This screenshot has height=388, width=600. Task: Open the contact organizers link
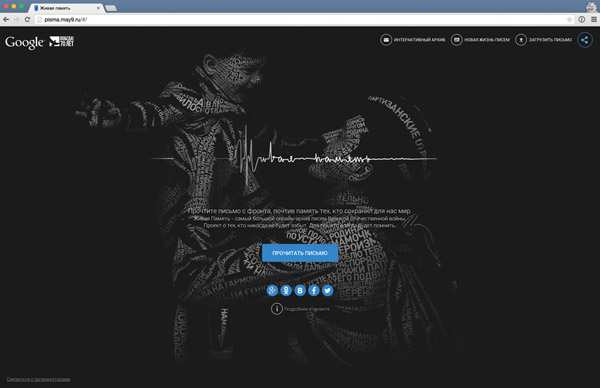tap(38, 379)
